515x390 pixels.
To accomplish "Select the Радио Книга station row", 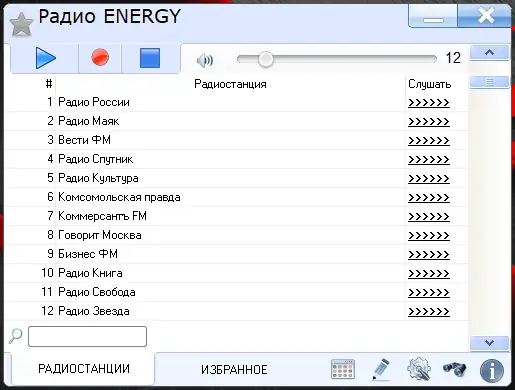I will pyautogui.click(x=236, y=273).
